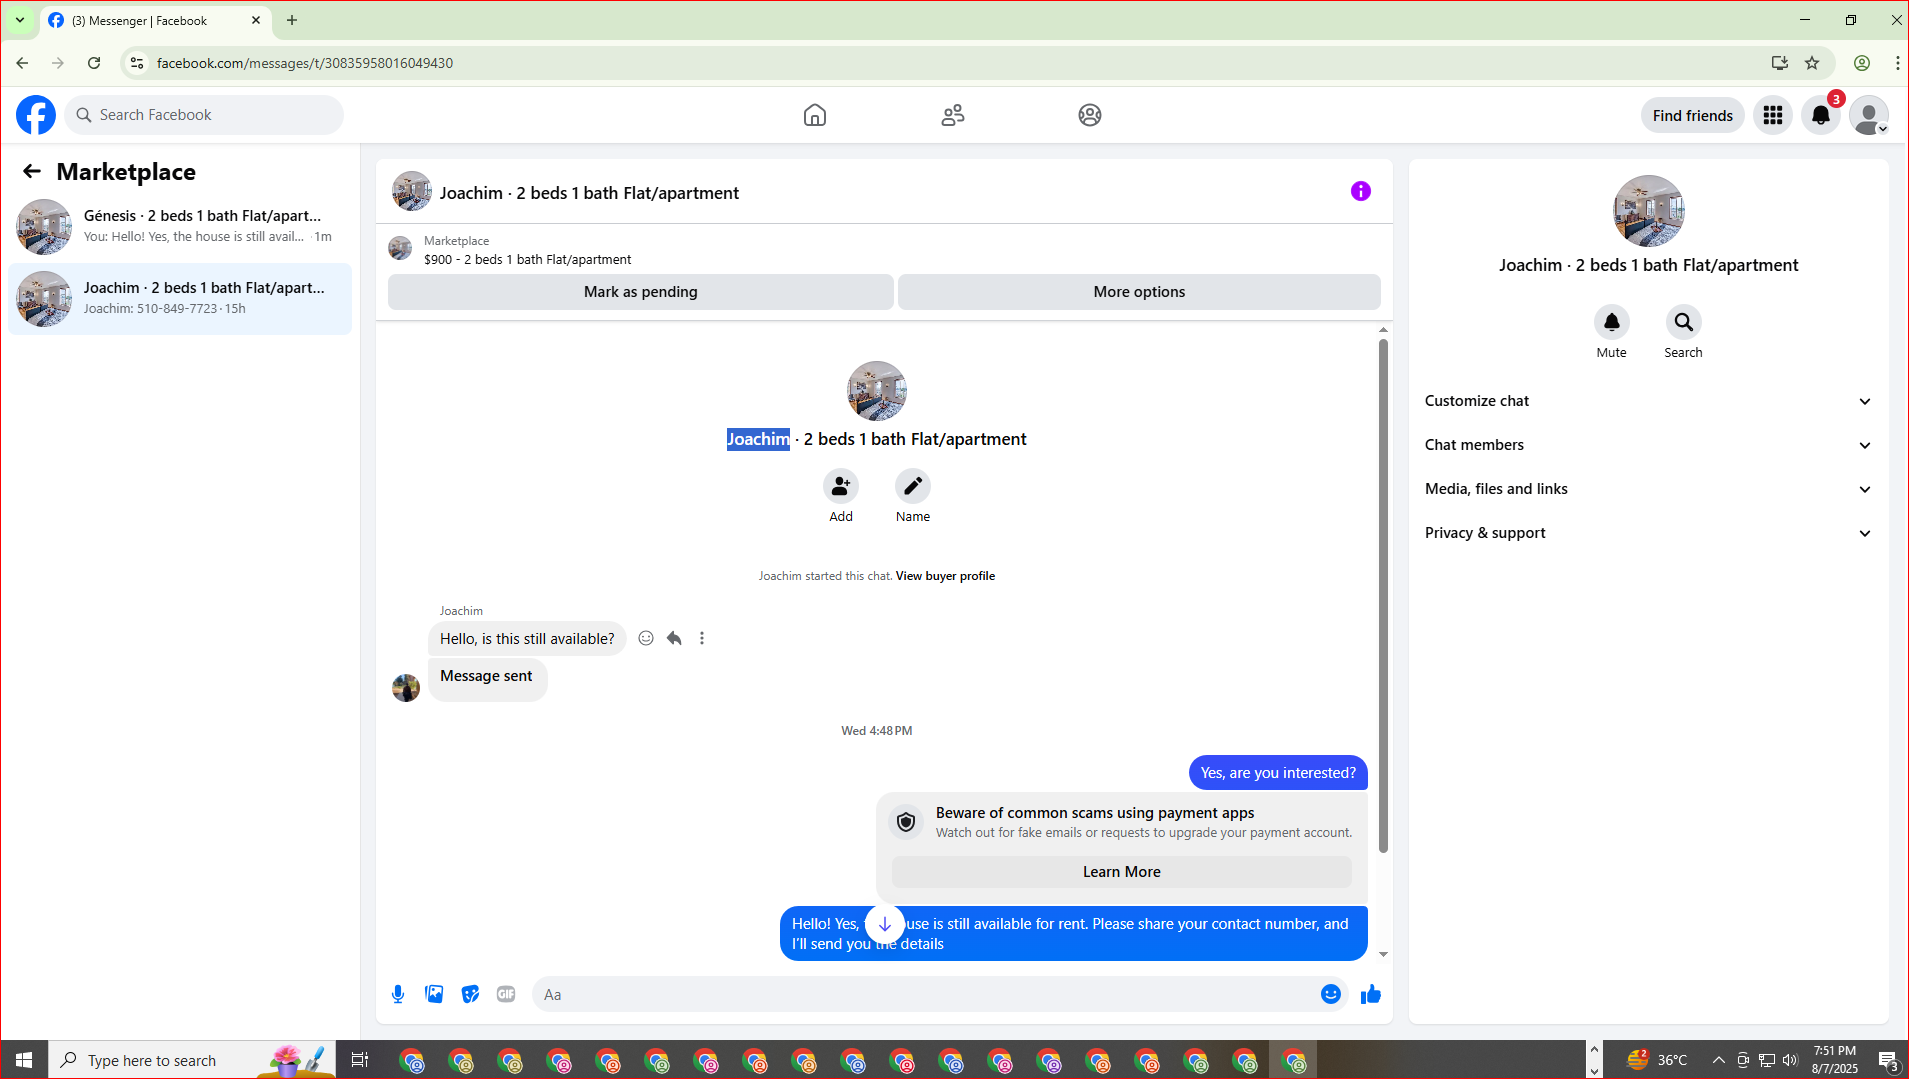Choose a sticker icon
The height and width of the screenshot is (1079, 1909).
pos(470,994)
